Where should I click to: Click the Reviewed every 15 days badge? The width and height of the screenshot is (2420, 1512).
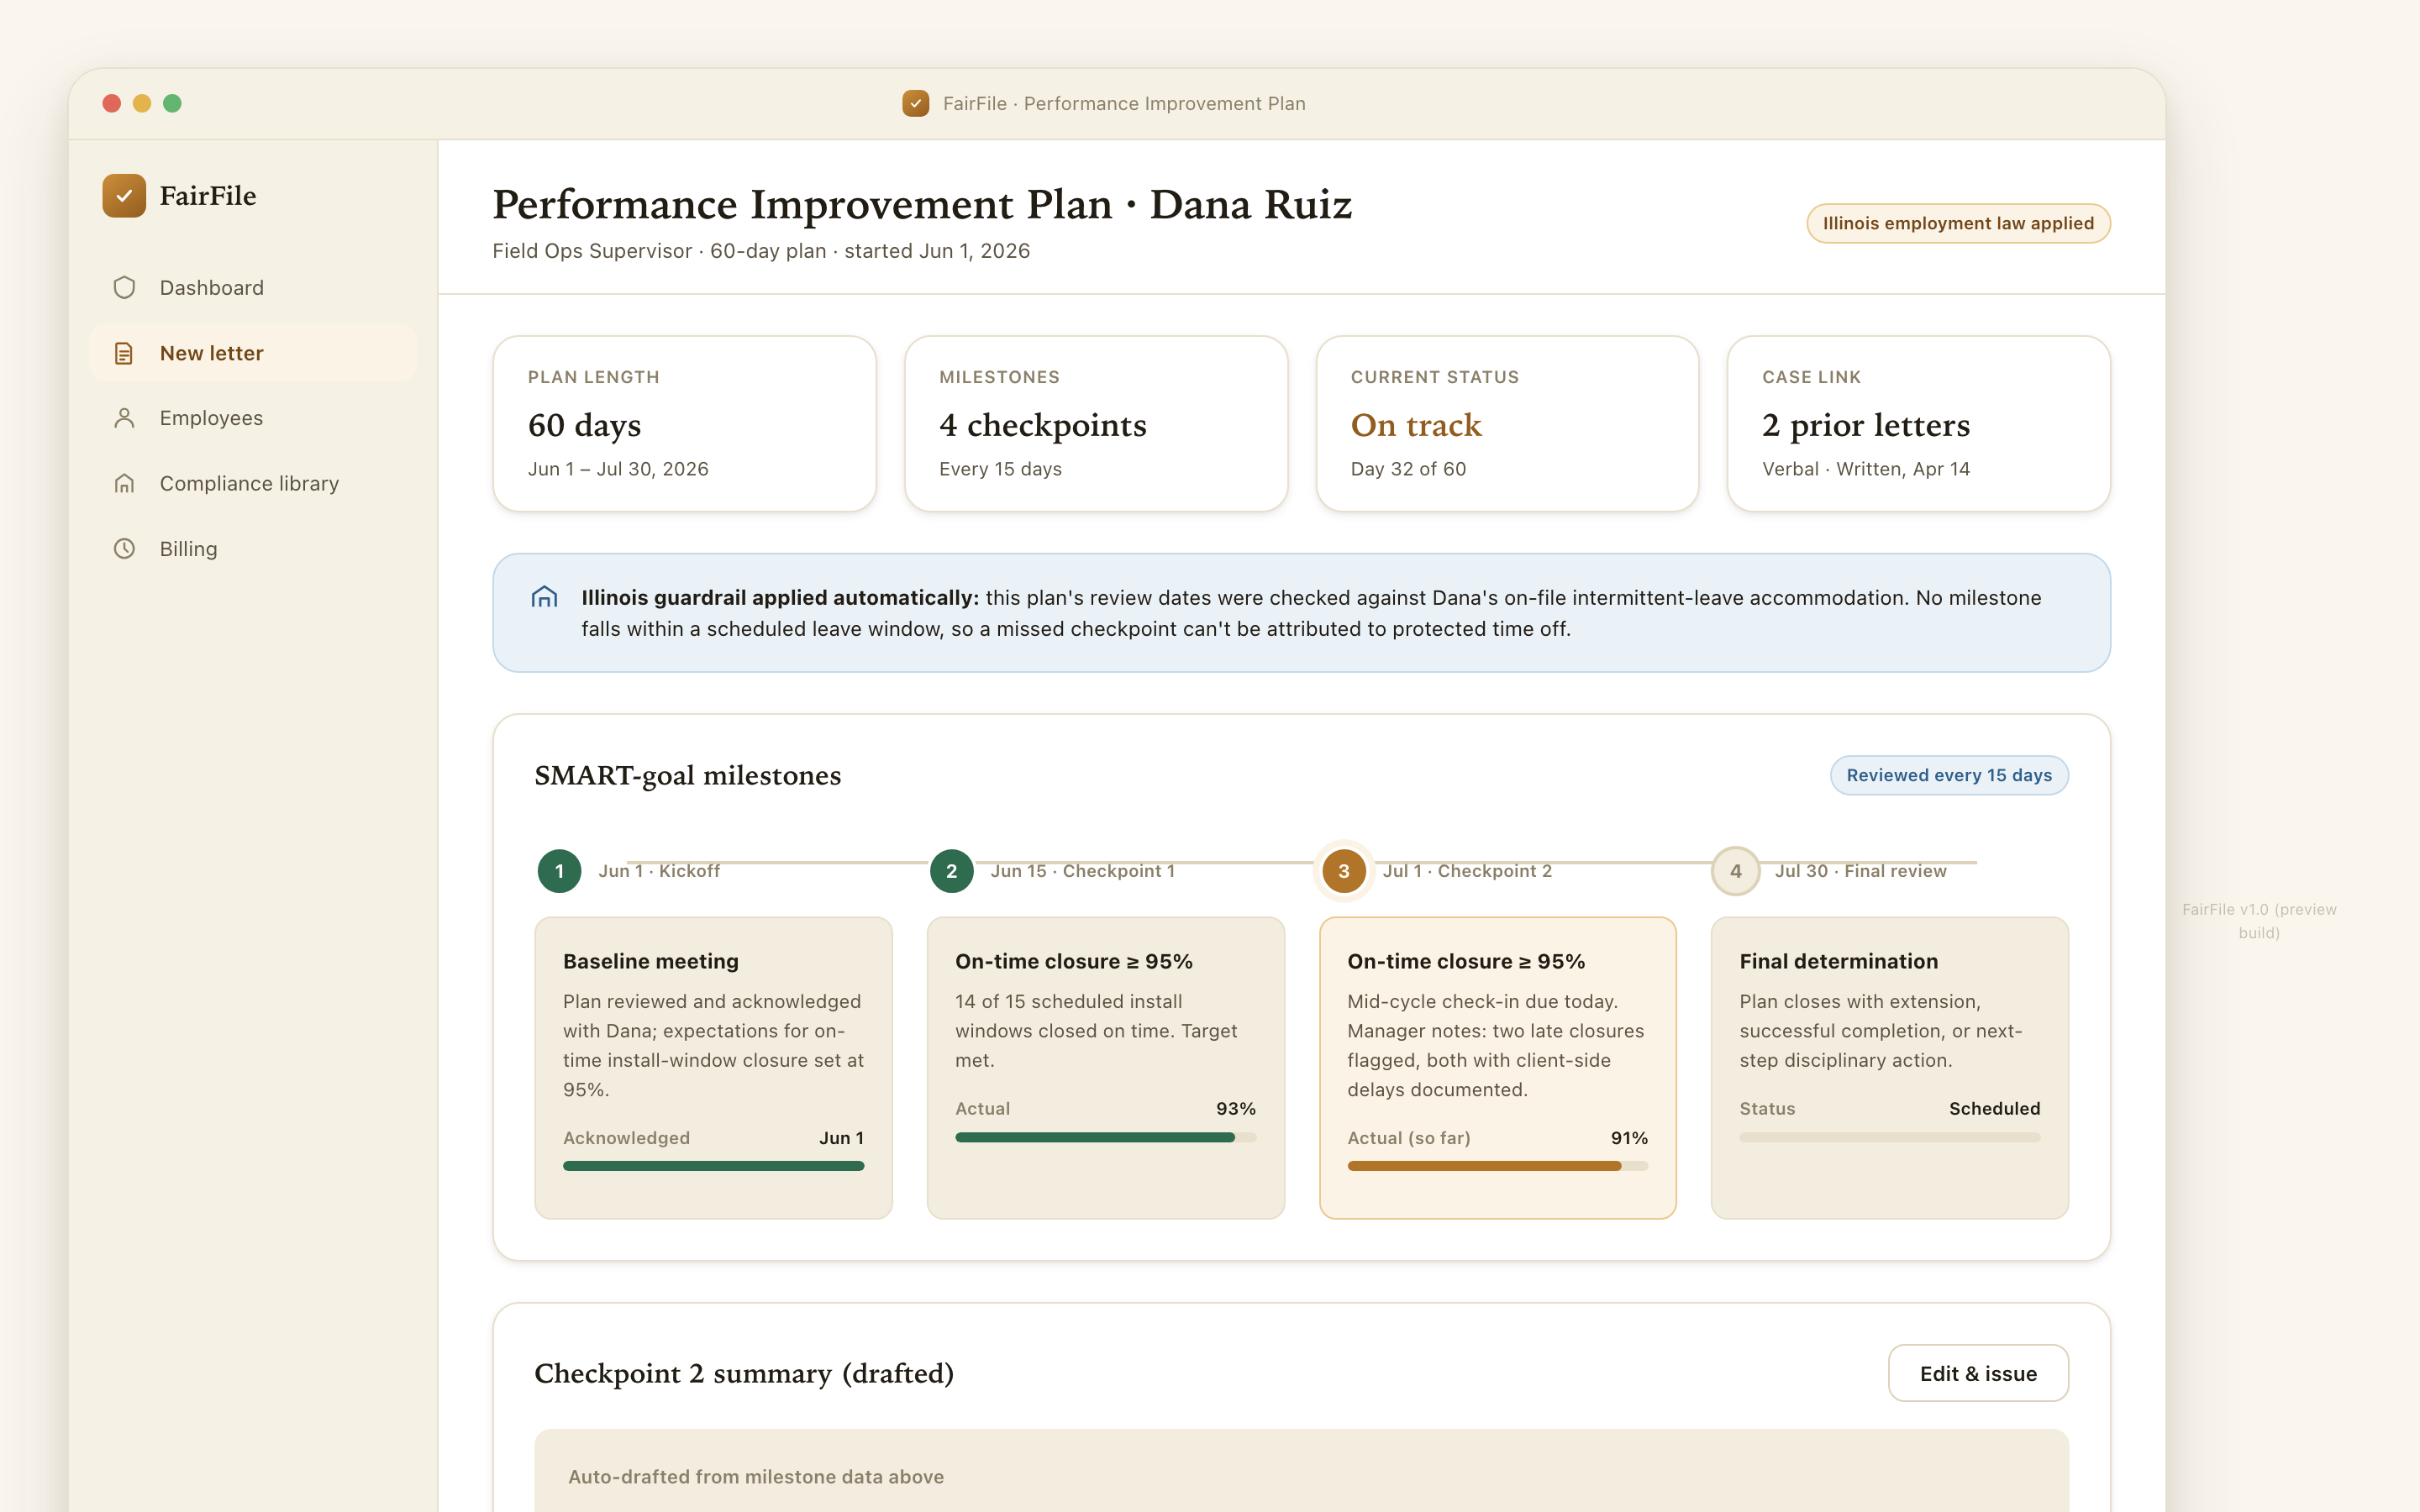point(1949,775)
